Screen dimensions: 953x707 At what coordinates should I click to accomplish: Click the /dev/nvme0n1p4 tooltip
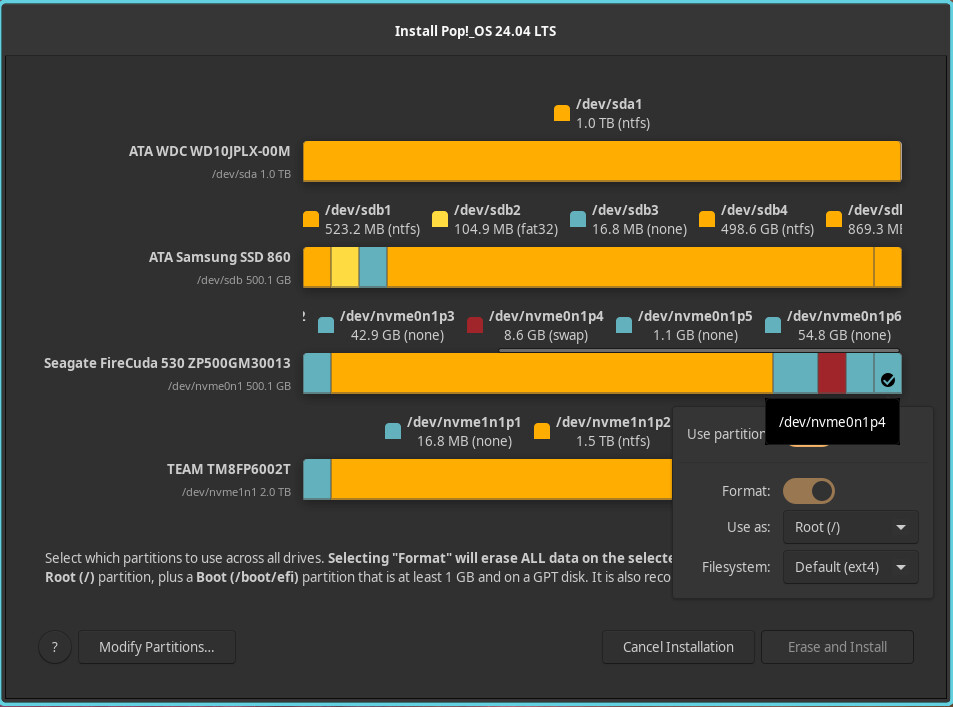[x=832, y=422]
